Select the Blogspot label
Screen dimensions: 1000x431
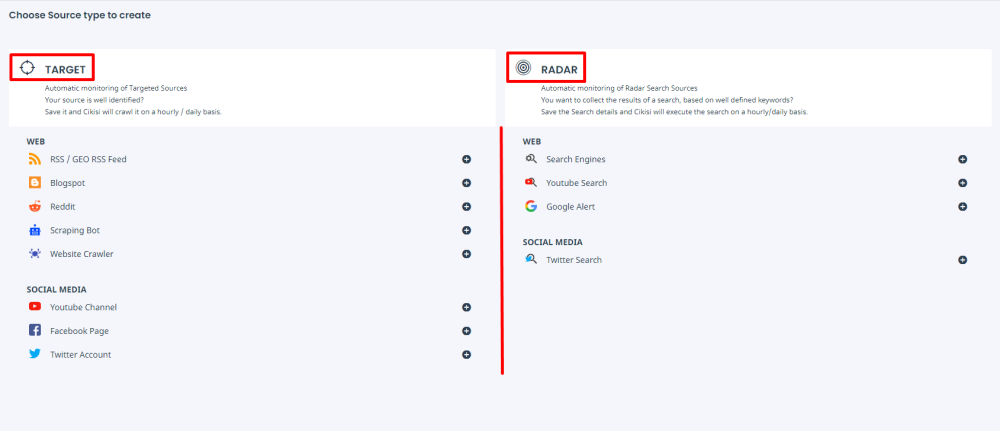click(x=68, y=183)
